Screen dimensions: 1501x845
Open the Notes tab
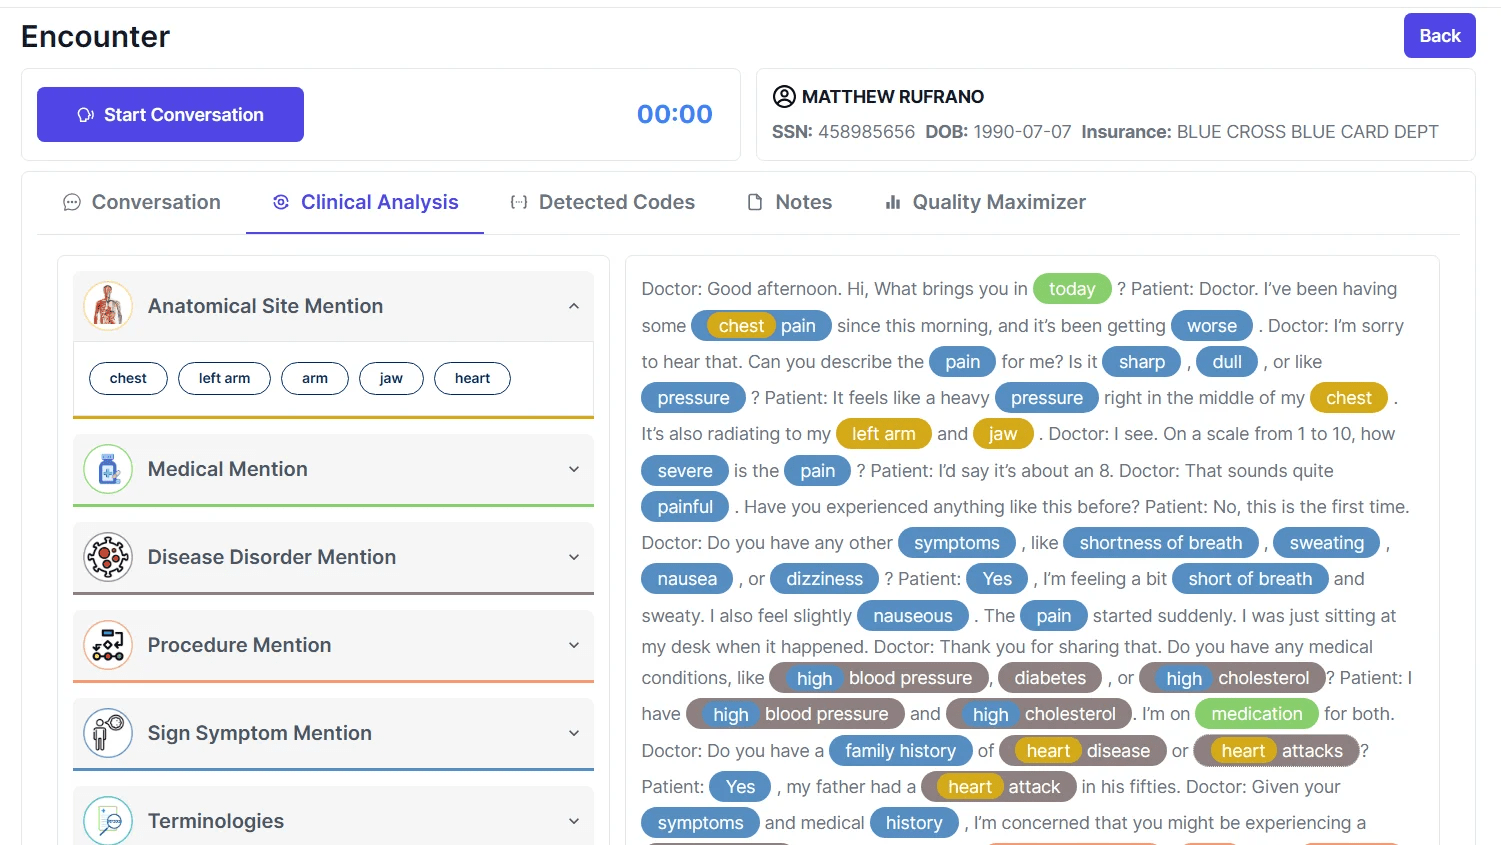[x=790, y=203]
